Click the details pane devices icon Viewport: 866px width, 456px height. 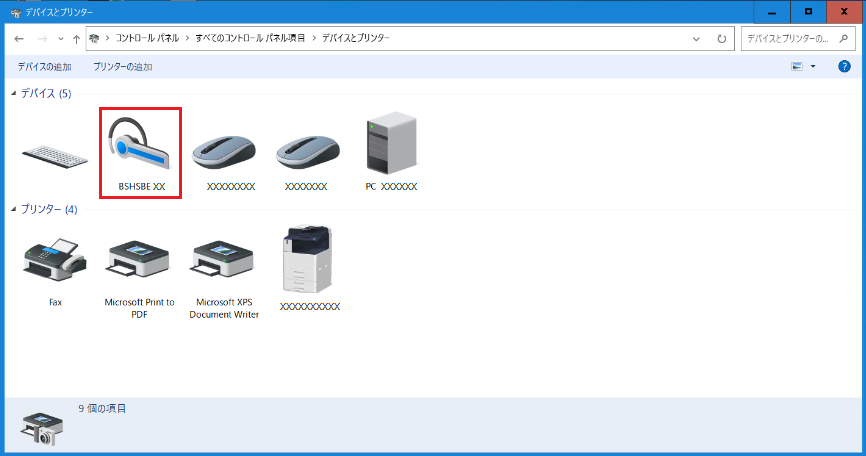42,429
